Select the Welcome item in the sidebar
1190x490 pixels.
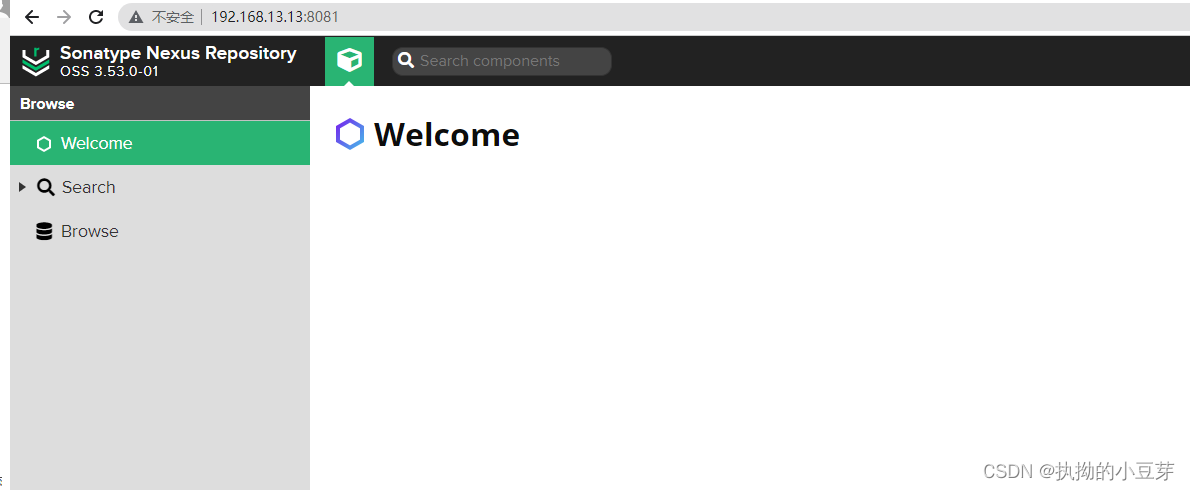(x=160, y=143)
